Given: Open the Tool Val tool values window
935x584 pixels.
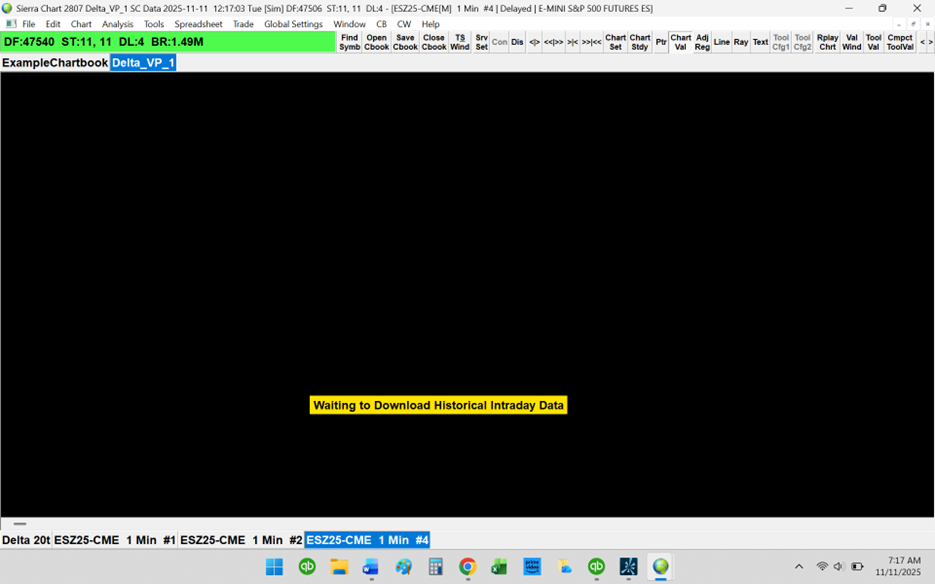Looking at the screenshot, I should (x=874, y=42).
